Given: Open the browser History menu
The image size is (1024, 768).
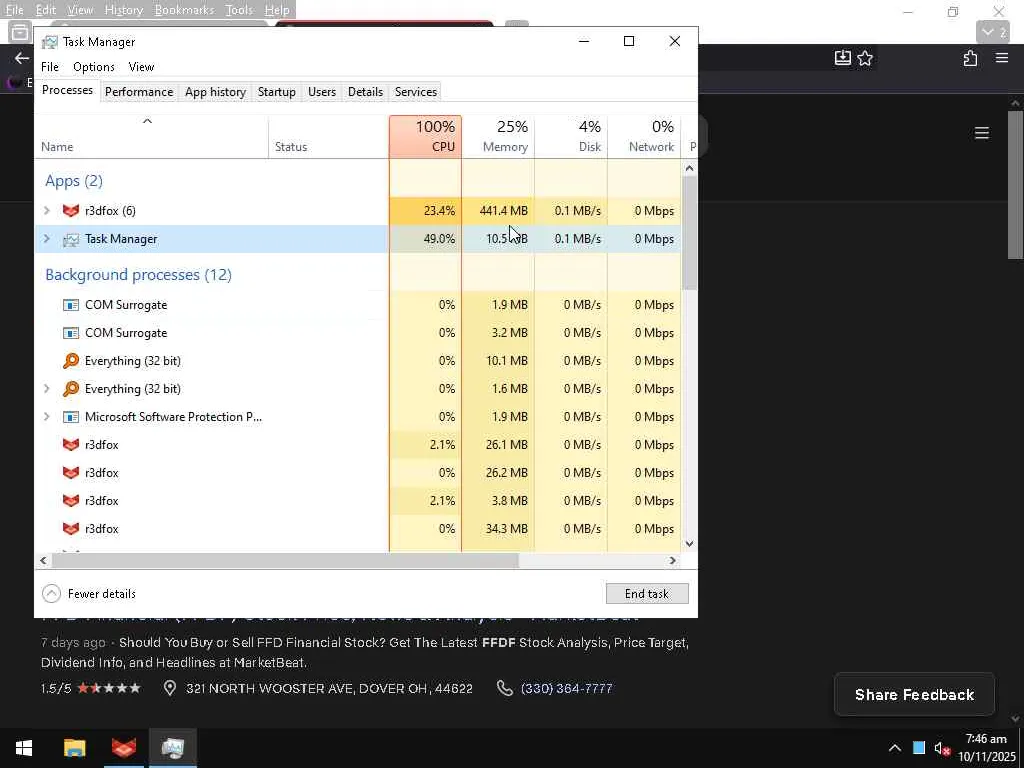Looking at the screenshot, I should pyautogui.click(x=123, y=10).
